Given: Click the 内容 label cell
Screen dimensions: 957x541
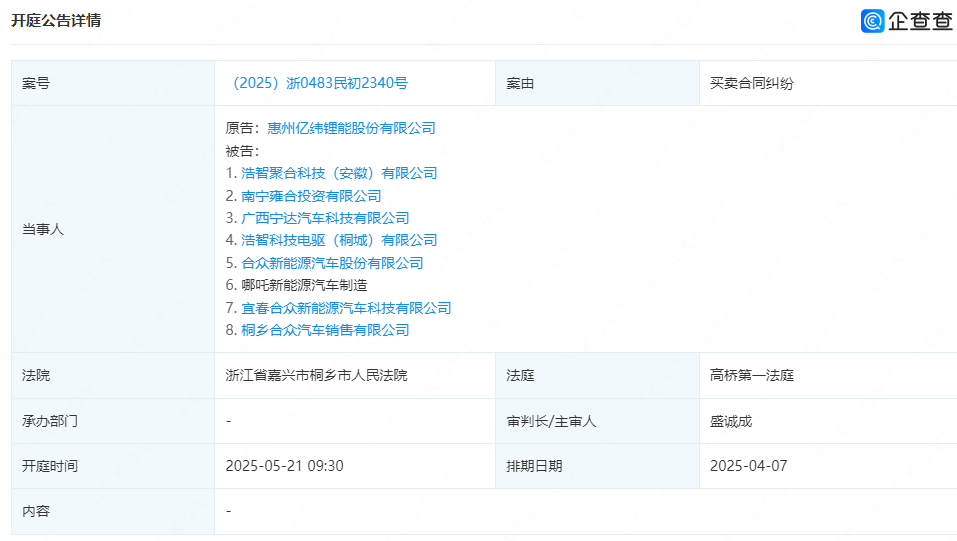Looking at the screenshot, I should point(113,511).
